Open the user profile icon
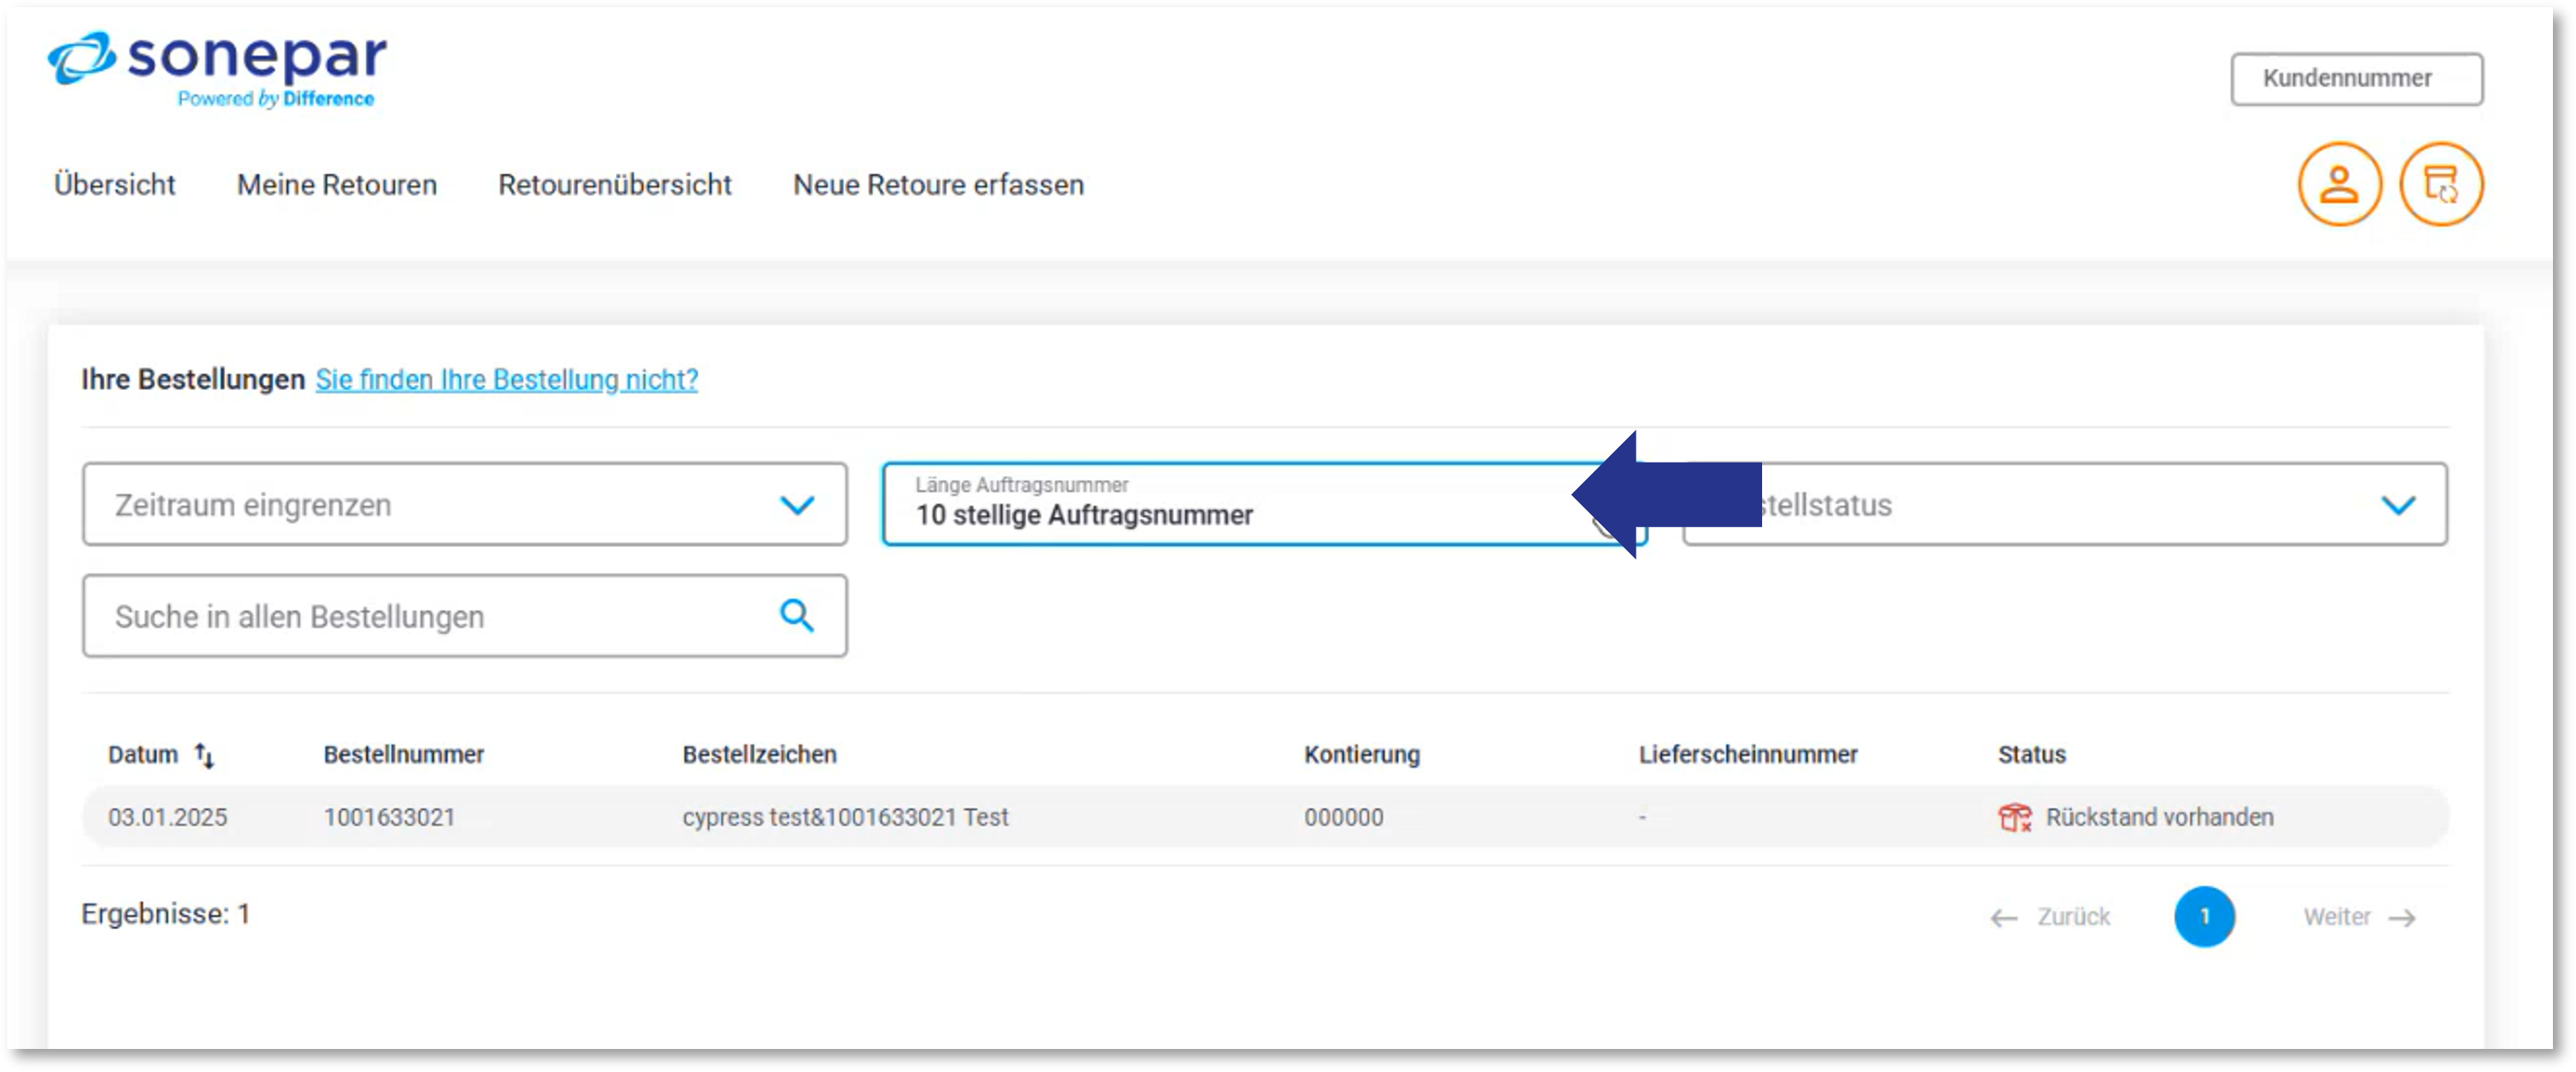Viewport: 2576px width, 1072px height. (2339, 185)
